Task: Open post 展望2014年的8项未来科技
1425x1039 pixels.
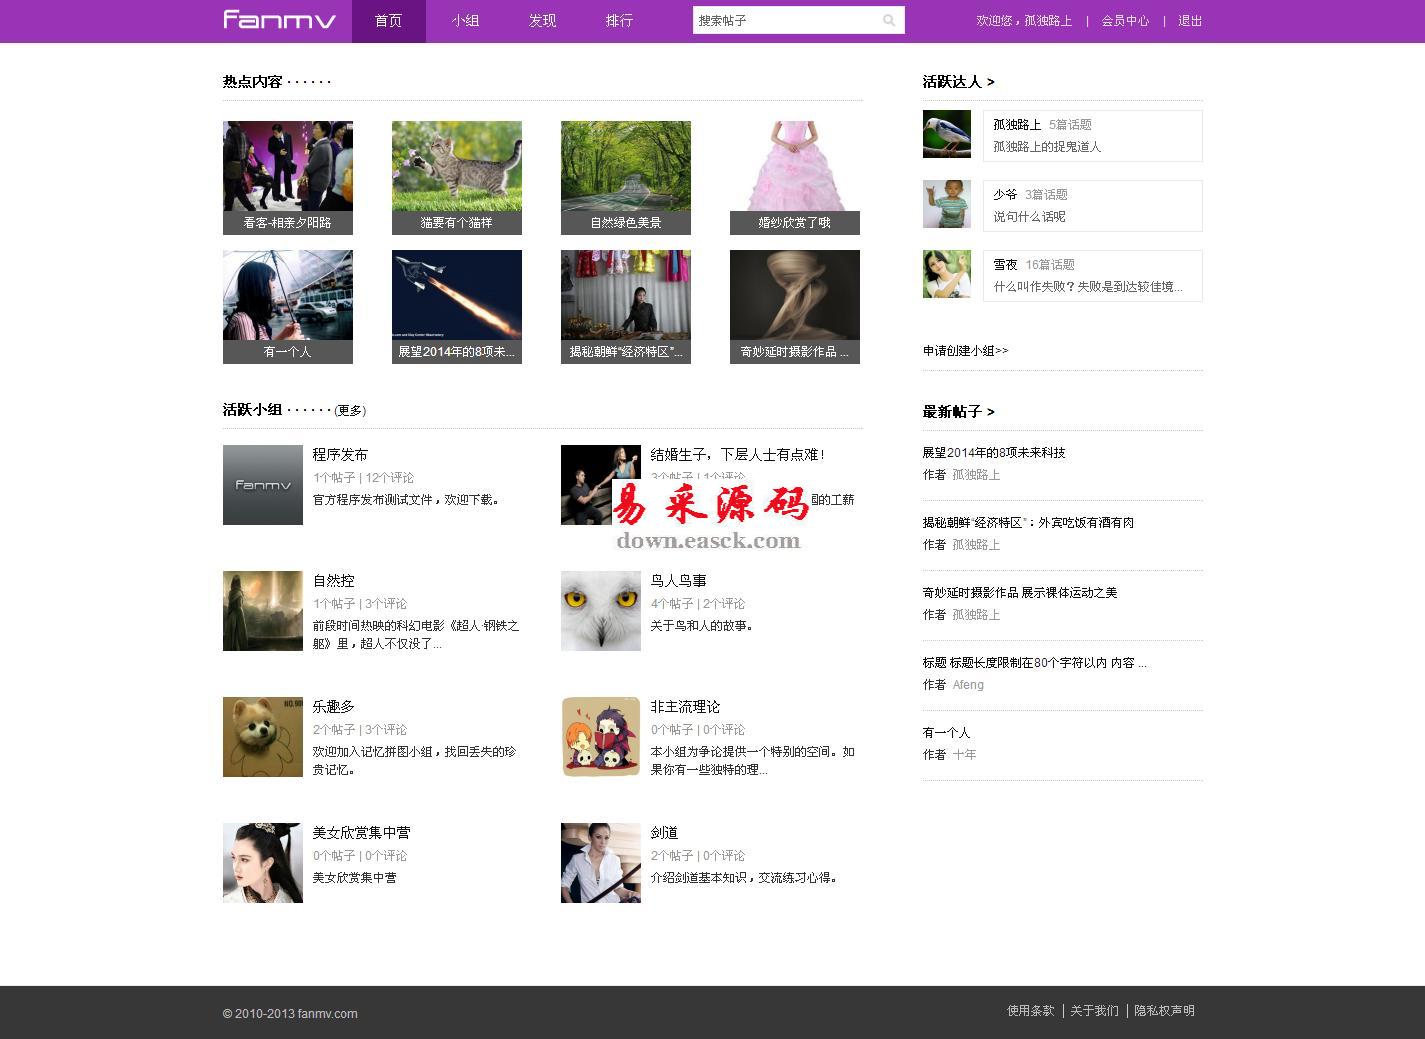Action: click(x=994, y=453)
